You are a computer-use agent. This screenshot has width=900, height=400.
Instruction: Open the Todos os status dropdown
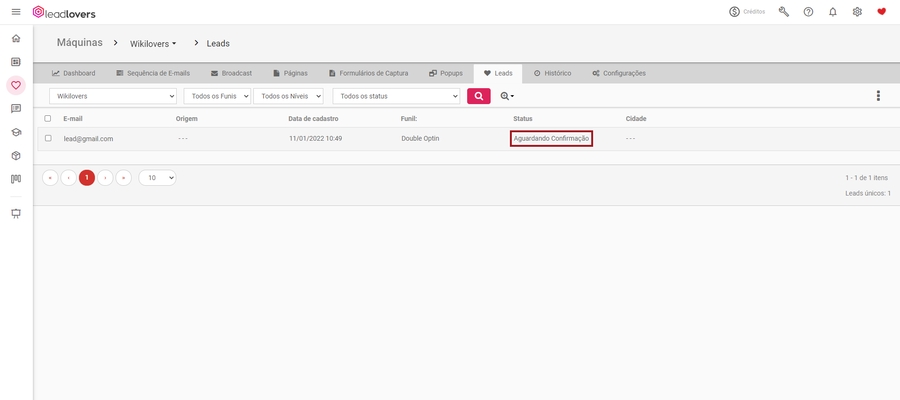pyautogui.click(x=396, y=96)
